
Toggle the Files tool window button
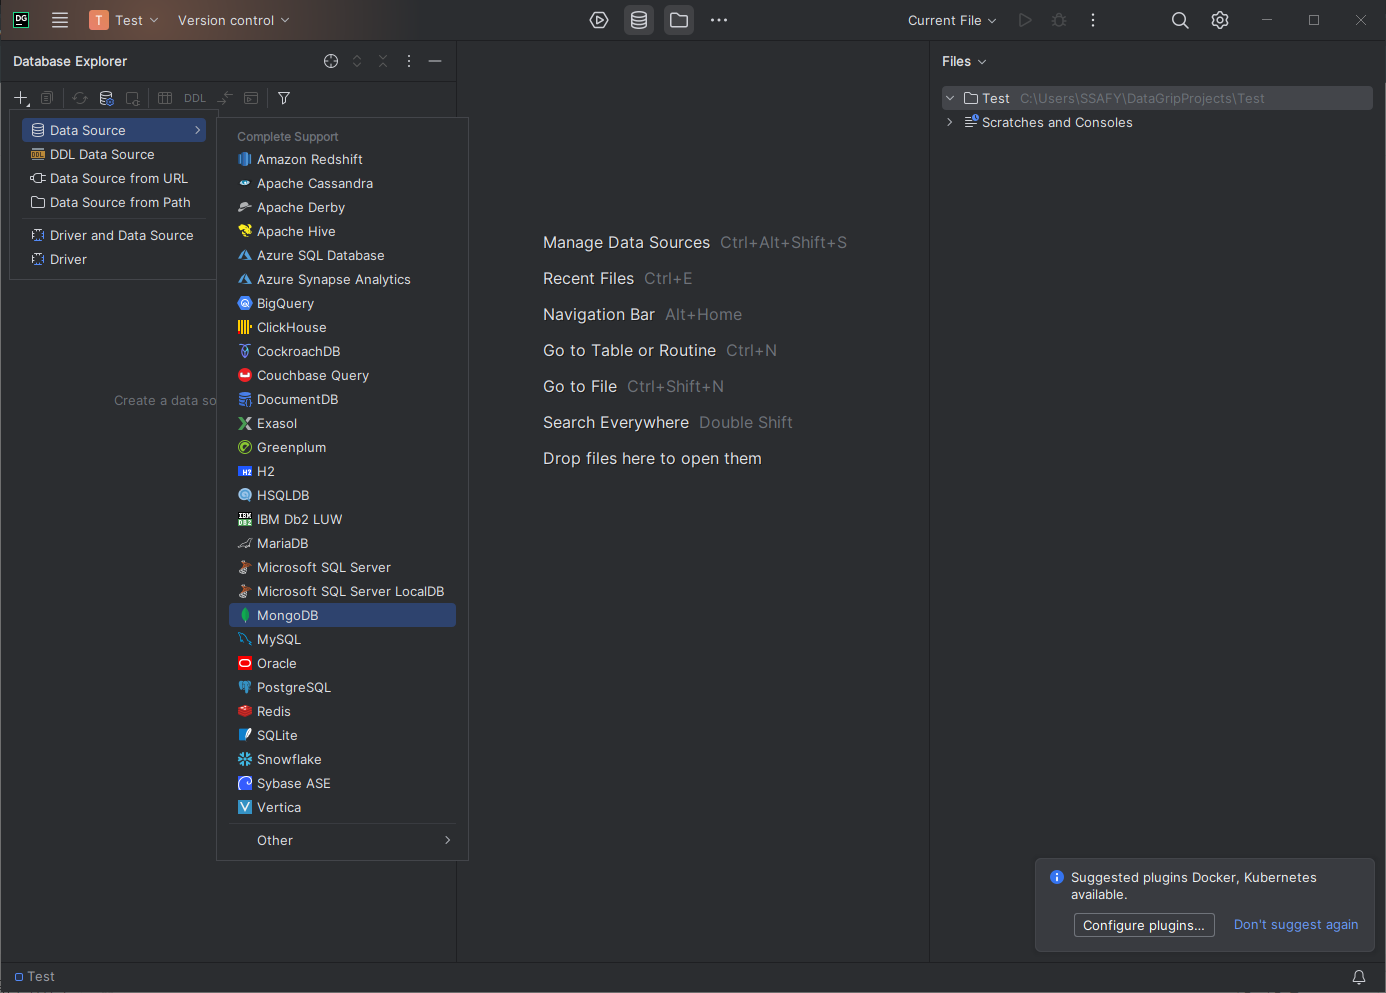point(679,20)
